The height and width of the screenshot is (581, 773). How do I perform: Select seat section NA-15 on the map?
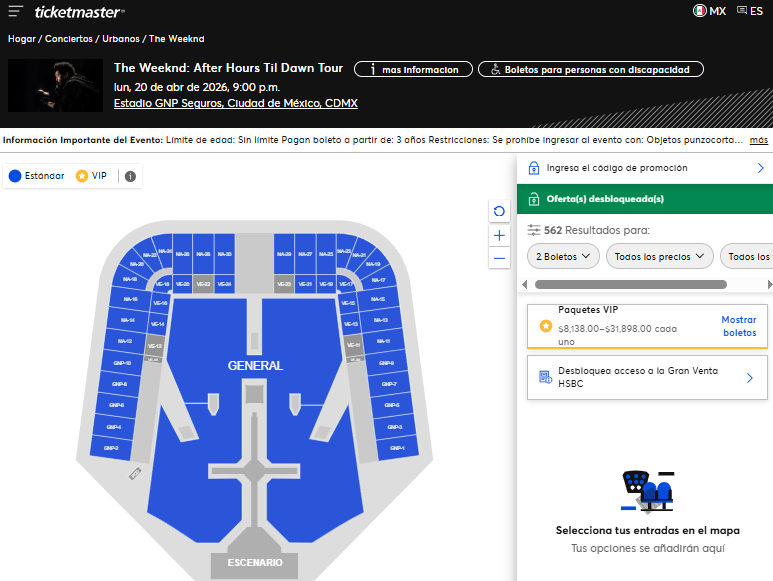pyautogui.click(x=378, y=299)
